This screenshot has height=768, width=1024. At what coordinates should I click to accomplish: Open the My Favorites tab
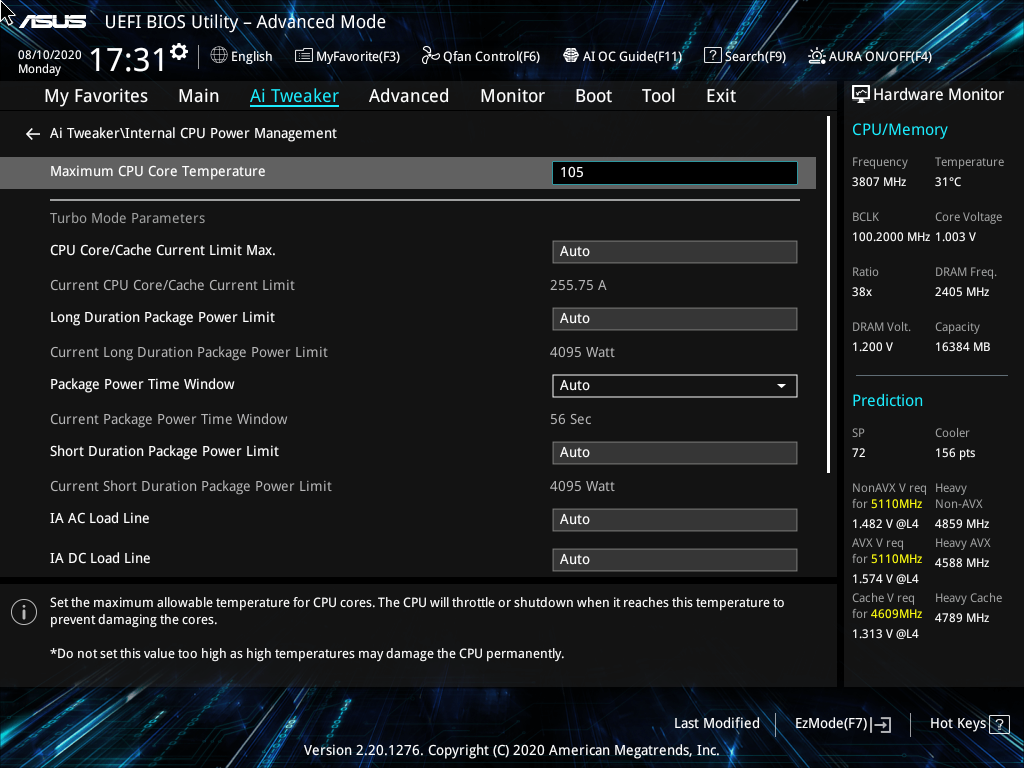pyautogui.click(x=96, y=96)
